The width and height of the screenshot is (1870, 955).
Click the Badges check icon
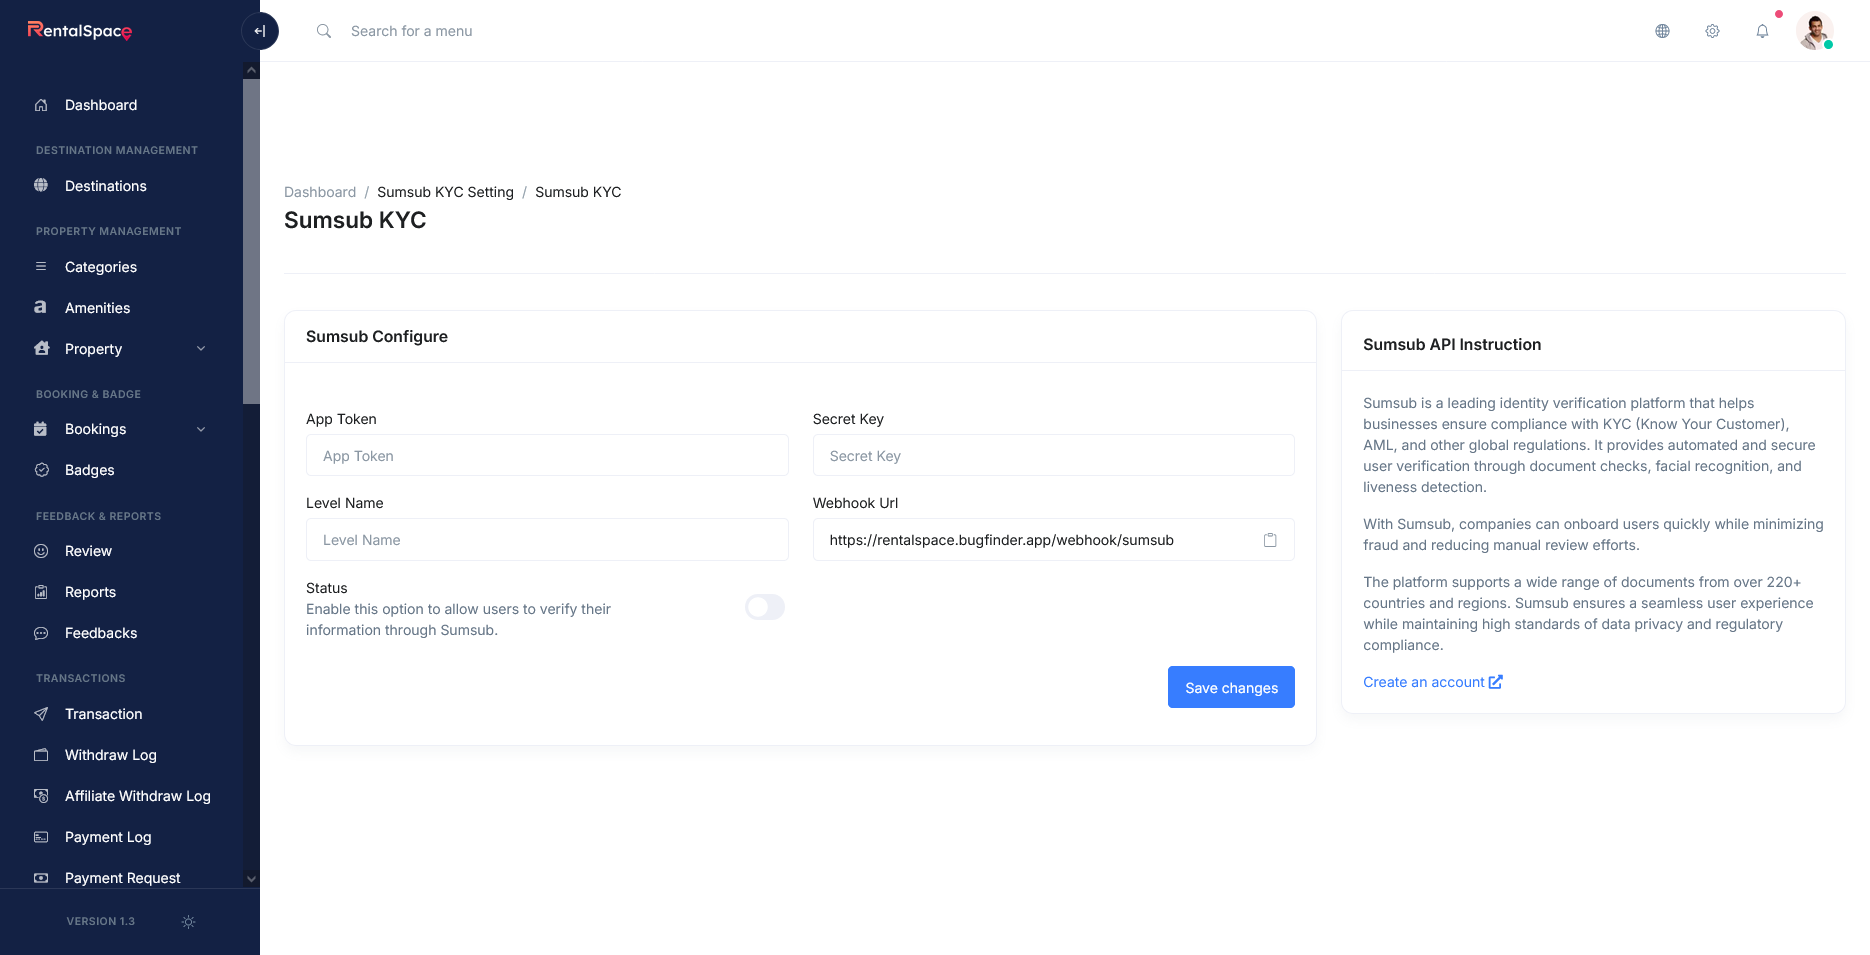click(x=41, y=470)
